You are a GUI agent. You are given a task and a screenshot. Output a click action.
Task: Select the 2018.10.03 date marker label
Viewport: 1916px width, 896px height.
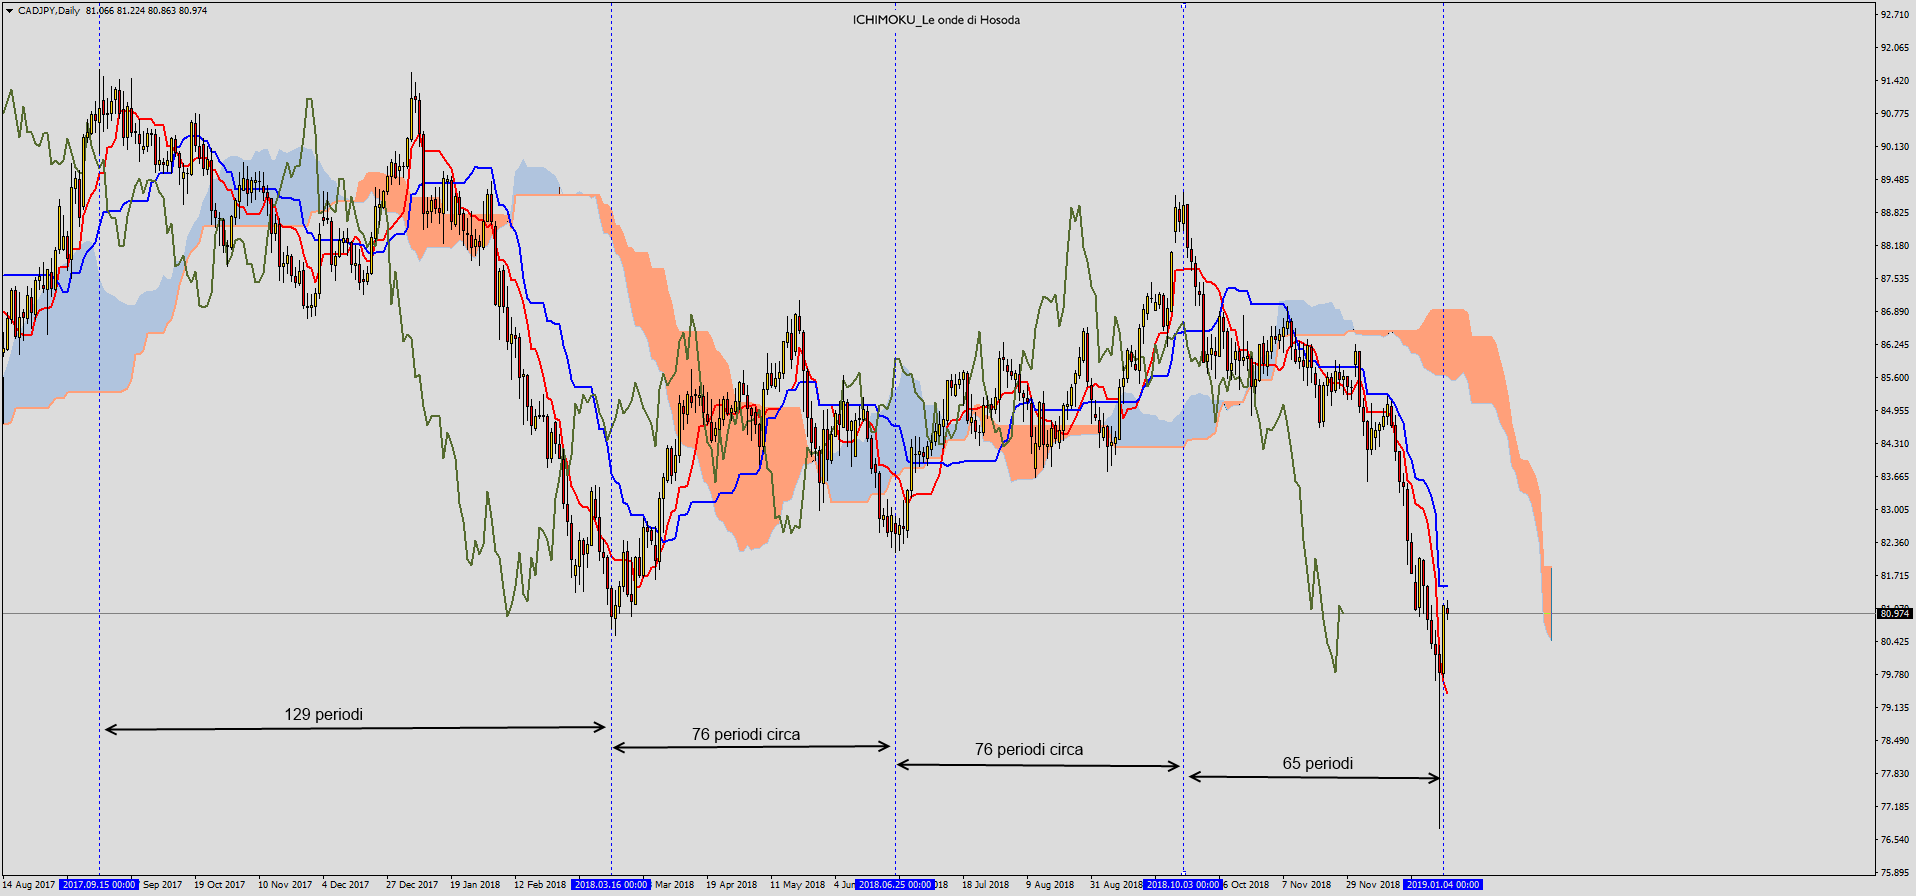(1183, 885)
